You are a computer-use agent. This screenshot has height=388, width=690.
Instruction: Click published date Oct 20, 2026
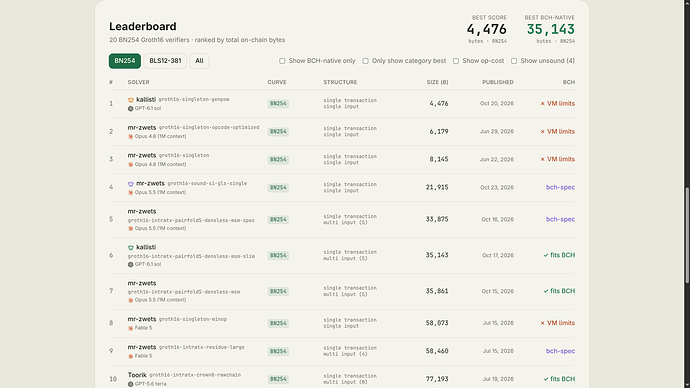pyautogui.click(x=497, y=103)
